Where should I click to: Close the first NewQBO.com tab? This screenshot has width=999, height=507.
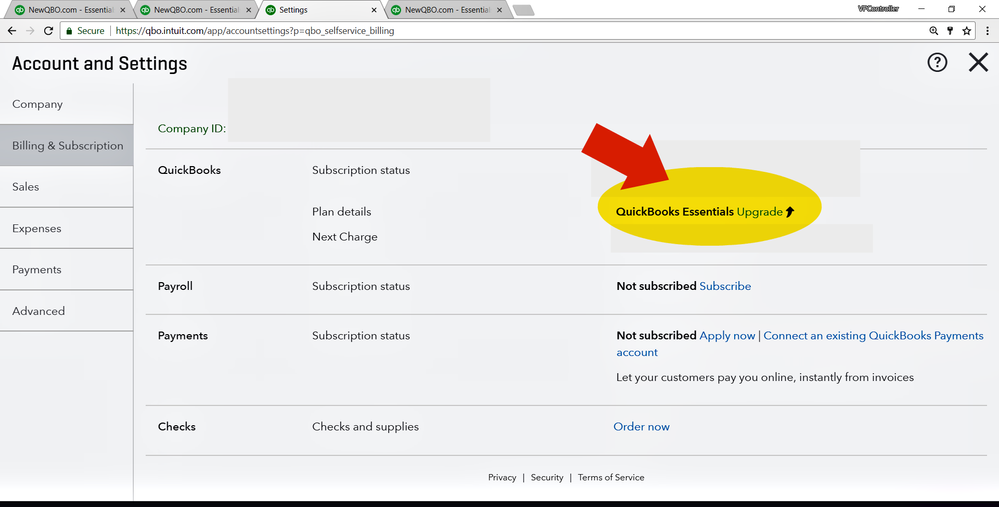[x=122, y=10]
